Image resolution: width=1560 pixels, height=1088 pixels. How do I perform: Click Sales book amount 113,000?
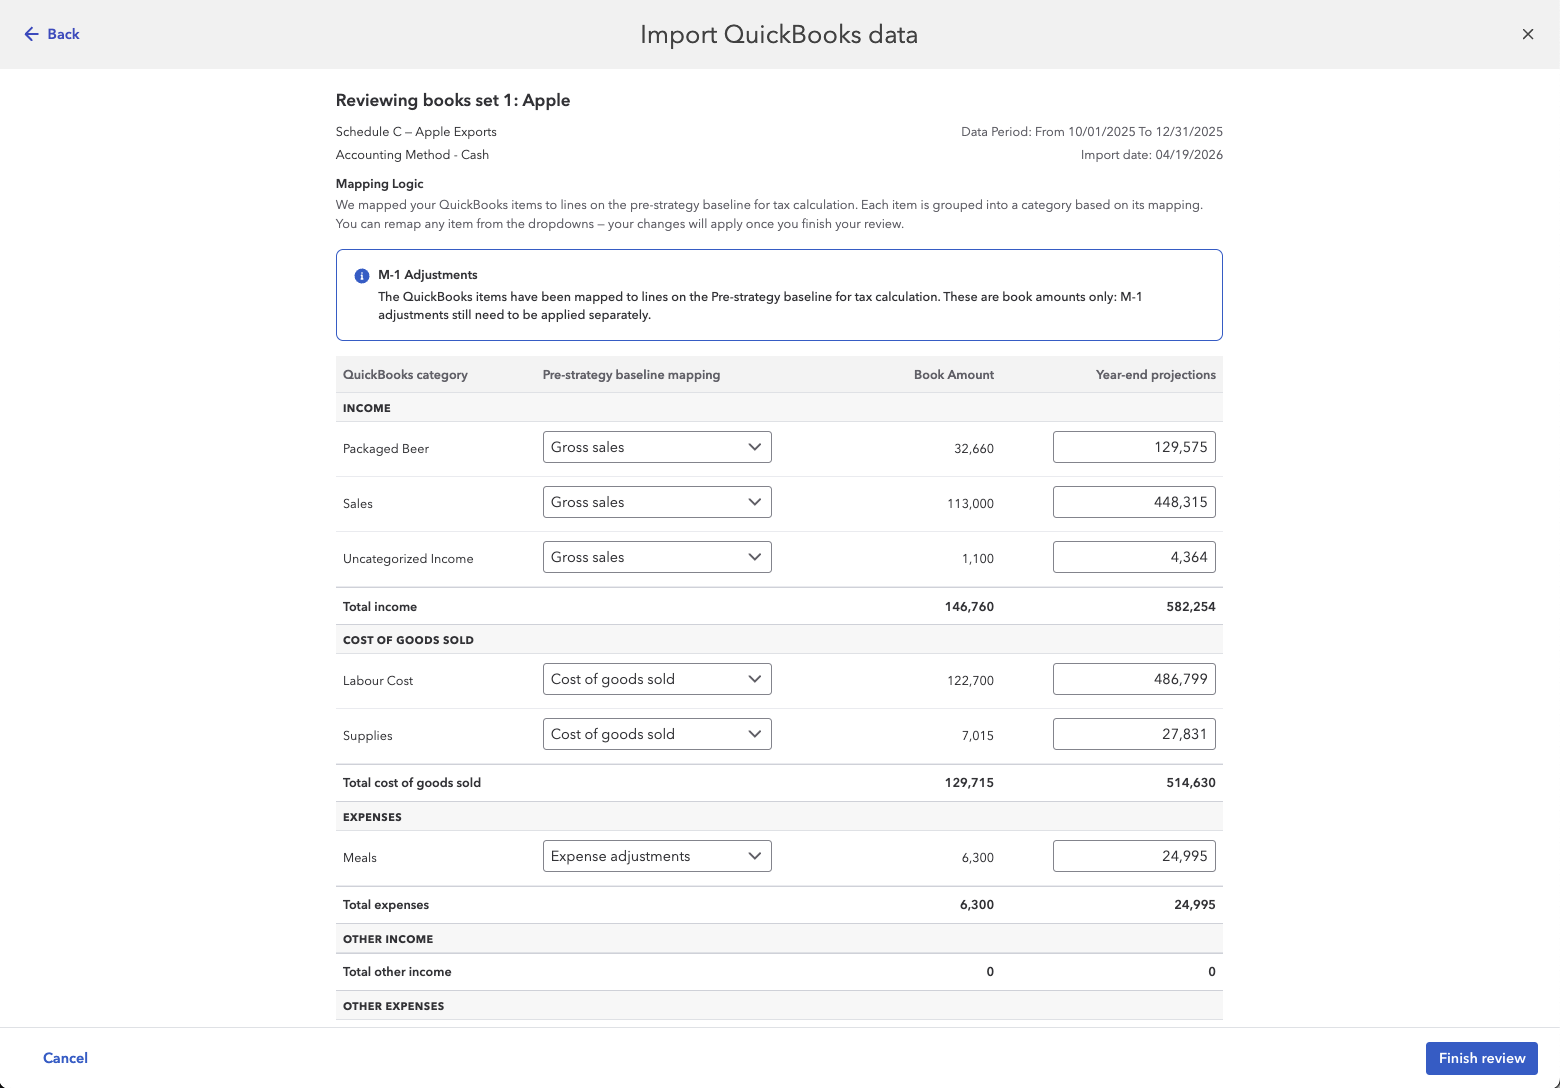(x=970, y=504)
